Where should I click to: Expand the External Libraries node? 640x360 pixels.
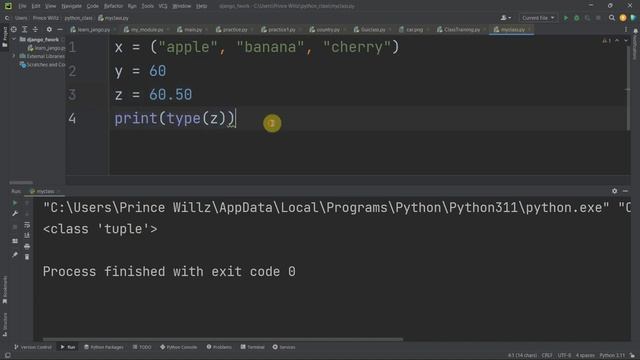pyautogui.click(x=14, y=56)
